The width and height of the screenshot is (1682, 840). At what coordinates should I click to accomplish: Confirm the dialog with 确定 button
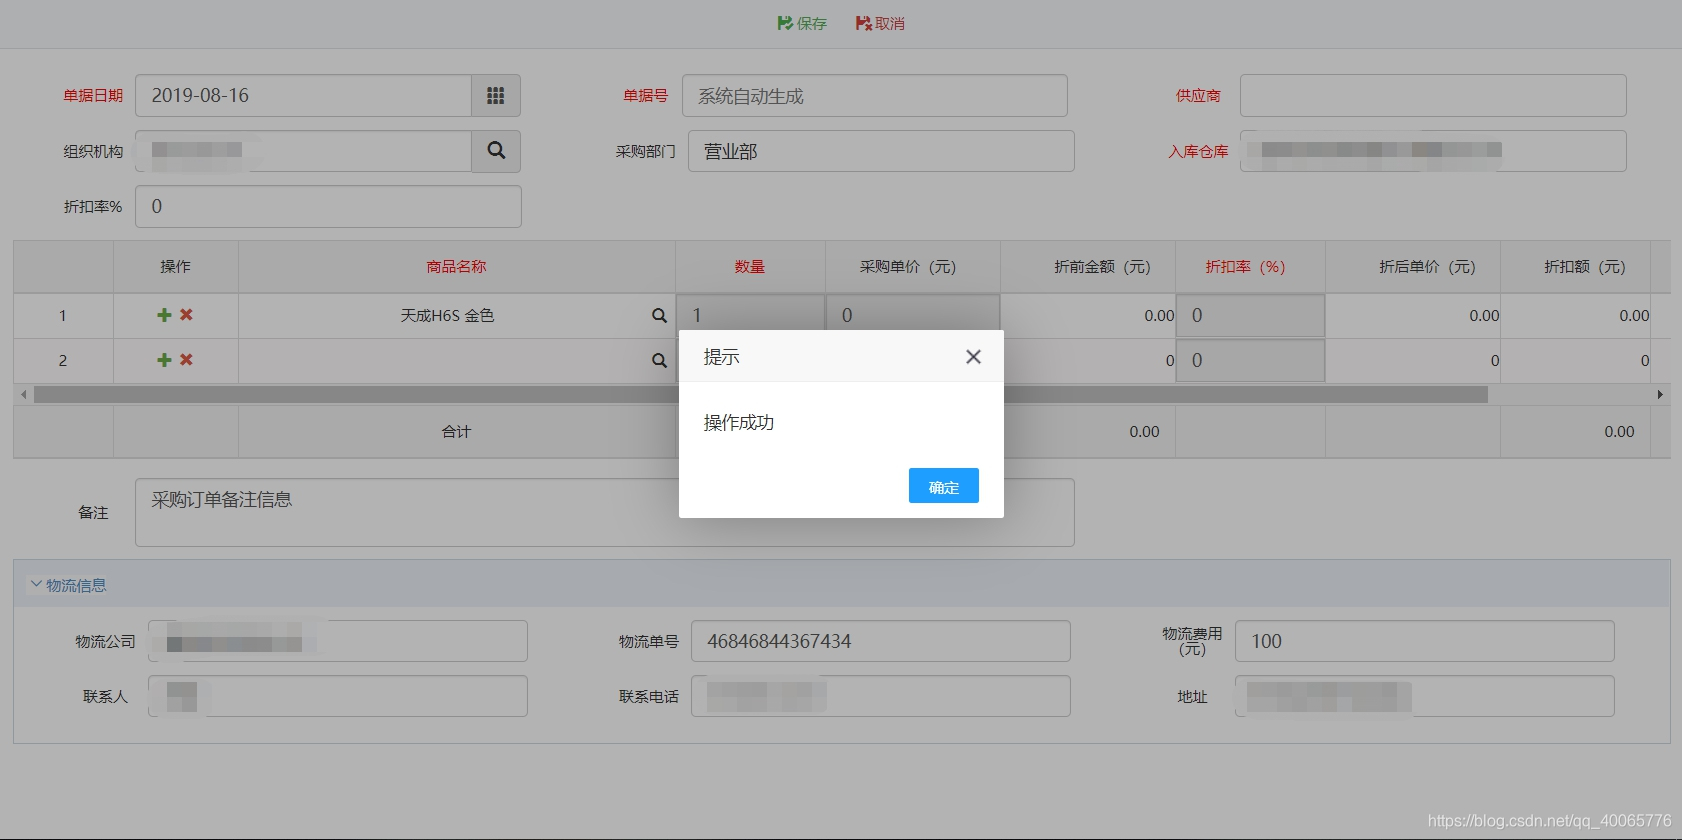(x=944, y=486)
